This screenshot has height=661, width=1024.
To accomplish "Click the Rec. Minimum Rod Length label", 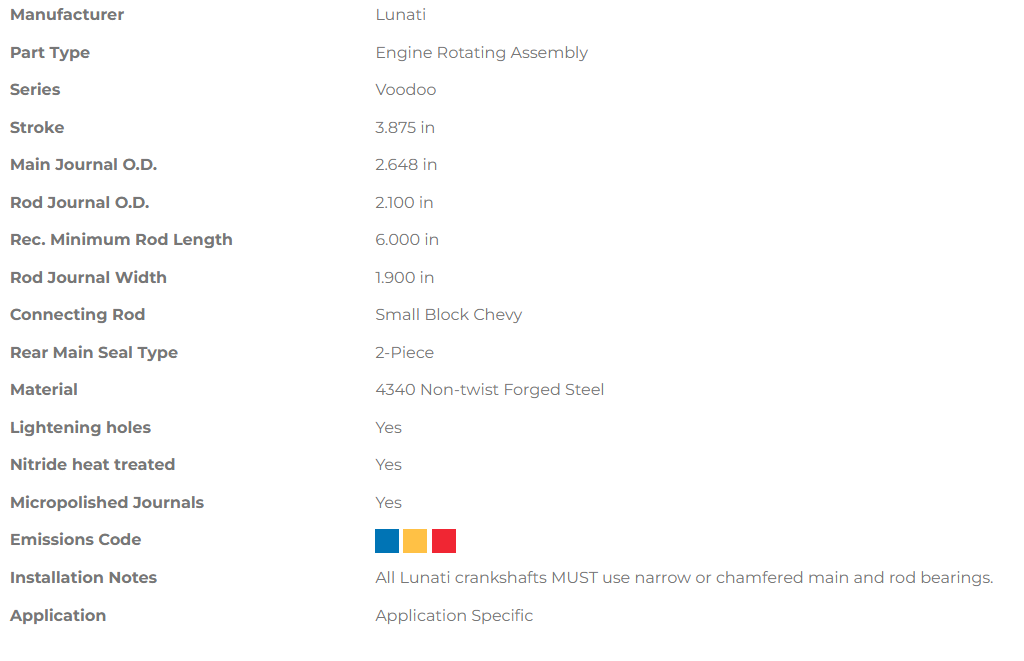I will coord(121,240).
